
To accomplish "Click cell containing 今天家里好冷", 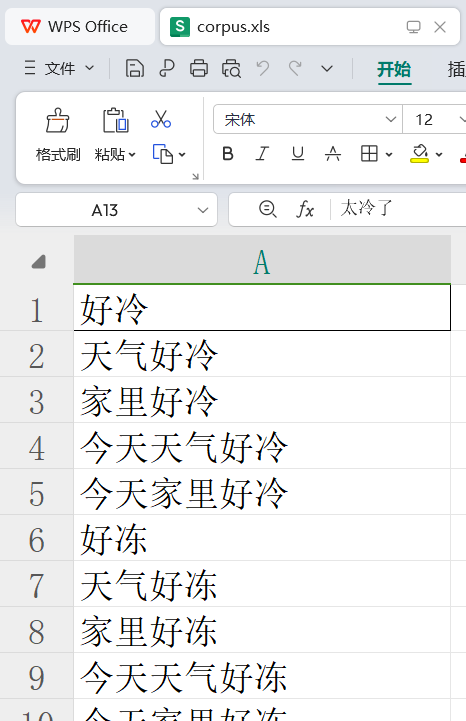I will point(262,492).
